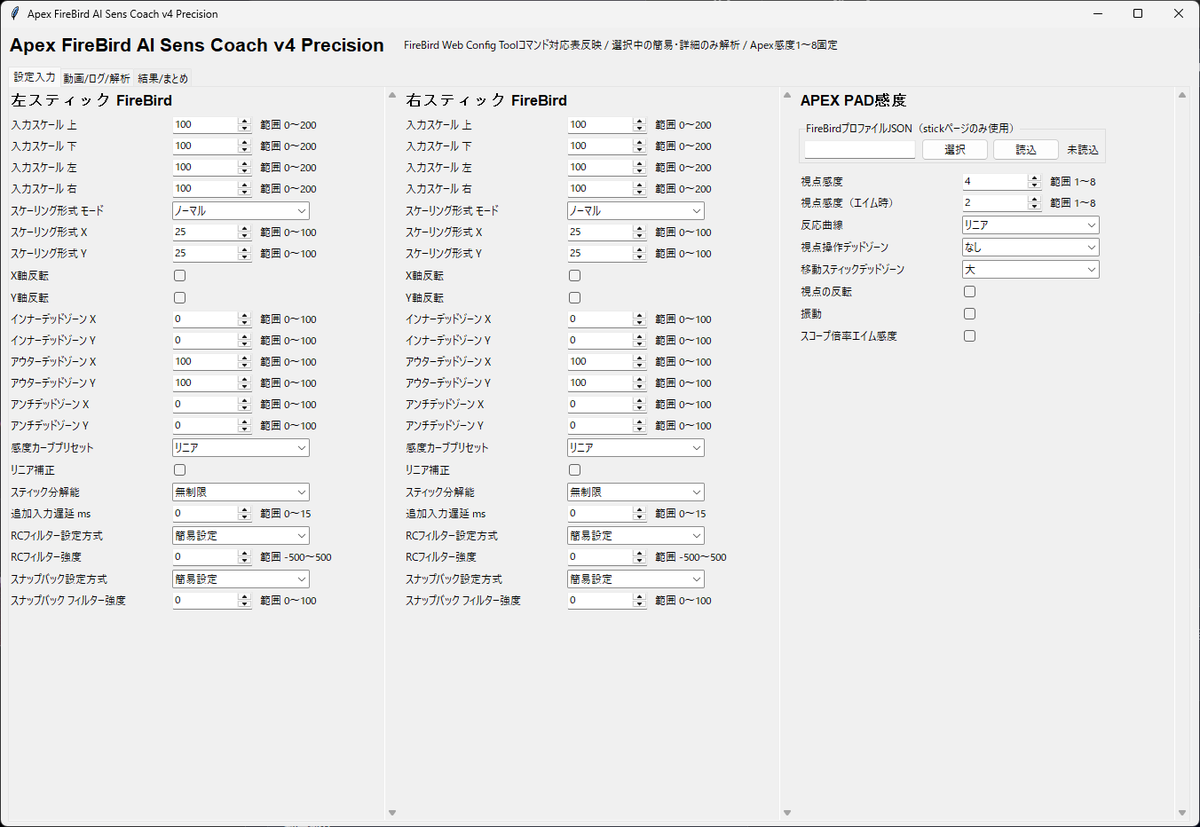The image size is (1200, 827).
Task: Open right stick RCフィルター設定方式 dropdown
Action: [x=635, y=535]
